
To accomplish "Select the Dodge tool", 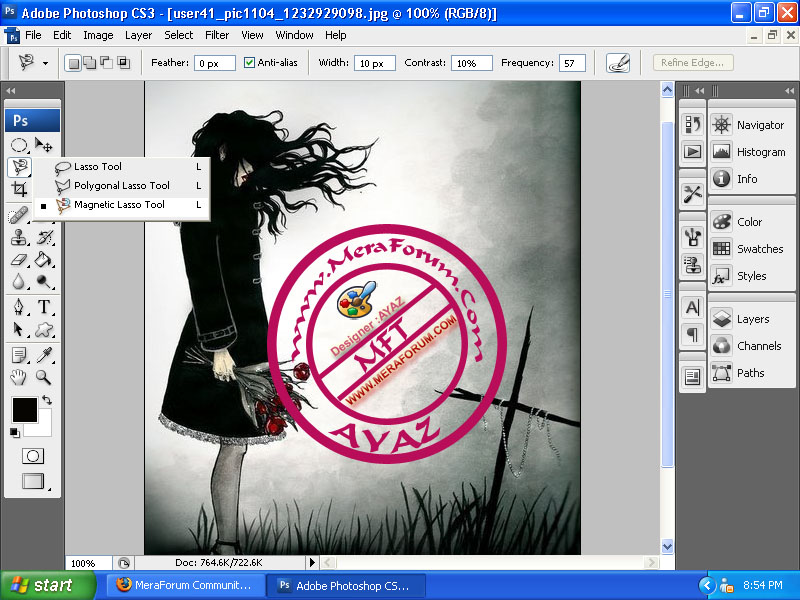I will pyautogui.click(x=44, y=282).
